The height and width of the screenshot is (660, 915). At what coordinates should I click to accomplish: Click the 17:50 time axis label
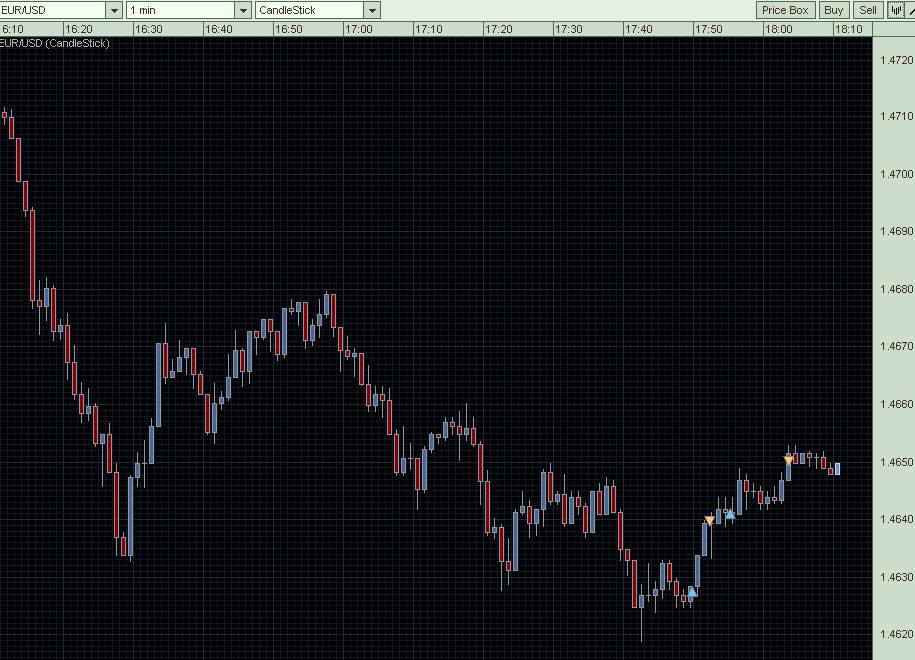click(709, 29)
